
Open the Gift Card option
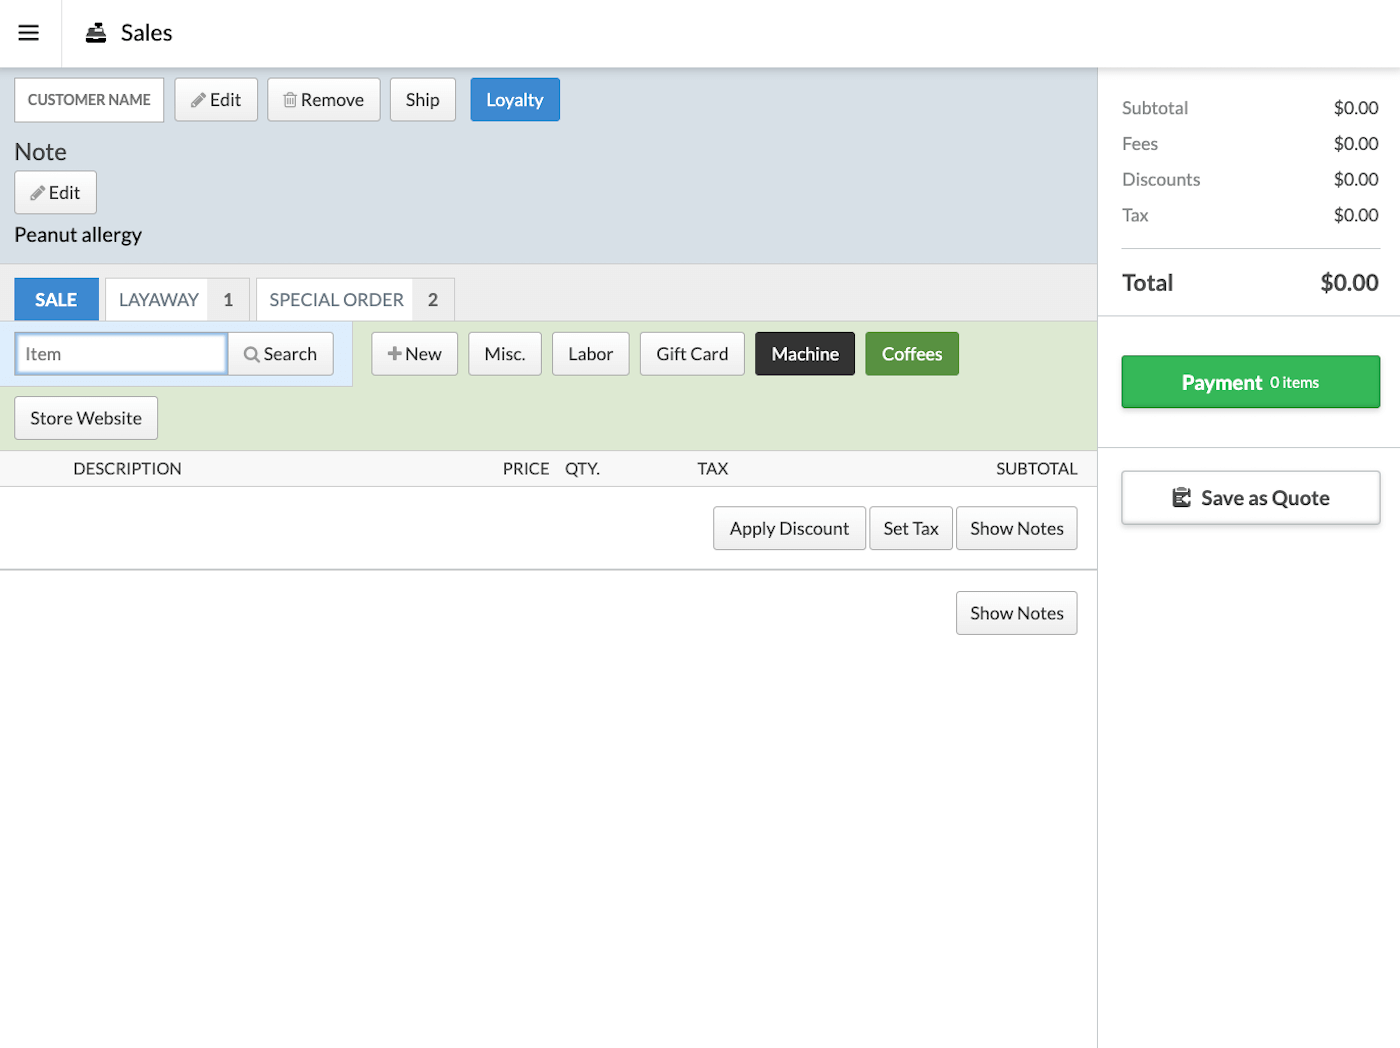coord(691,353)
